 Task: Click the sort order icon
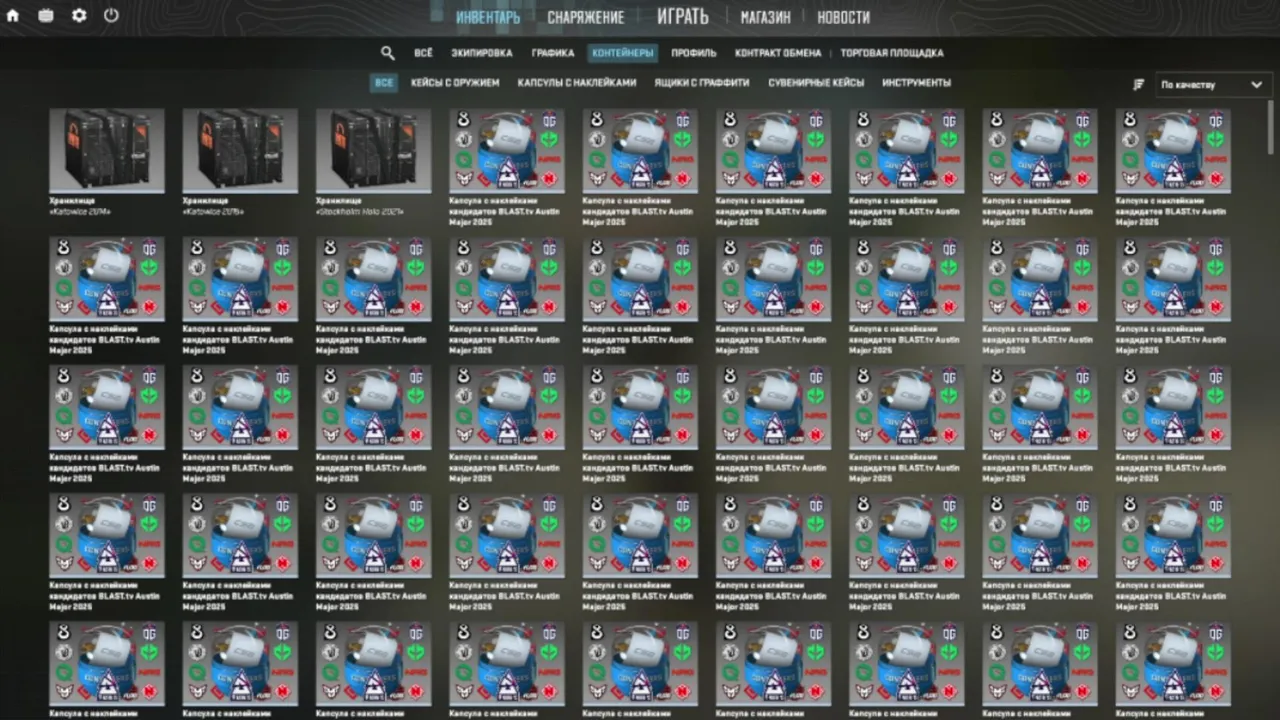(1138, 85)
